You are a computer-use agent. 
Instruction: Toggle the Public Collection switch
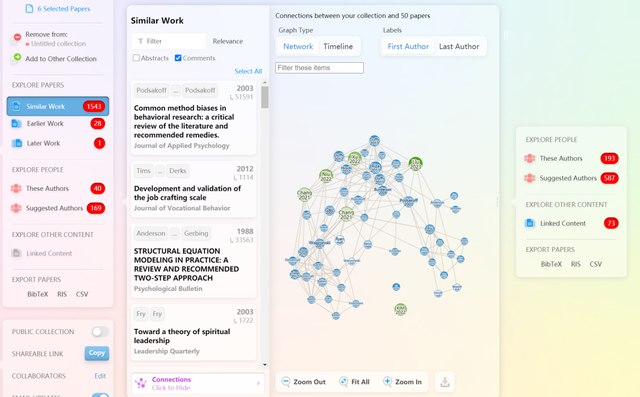pos(100,332)
